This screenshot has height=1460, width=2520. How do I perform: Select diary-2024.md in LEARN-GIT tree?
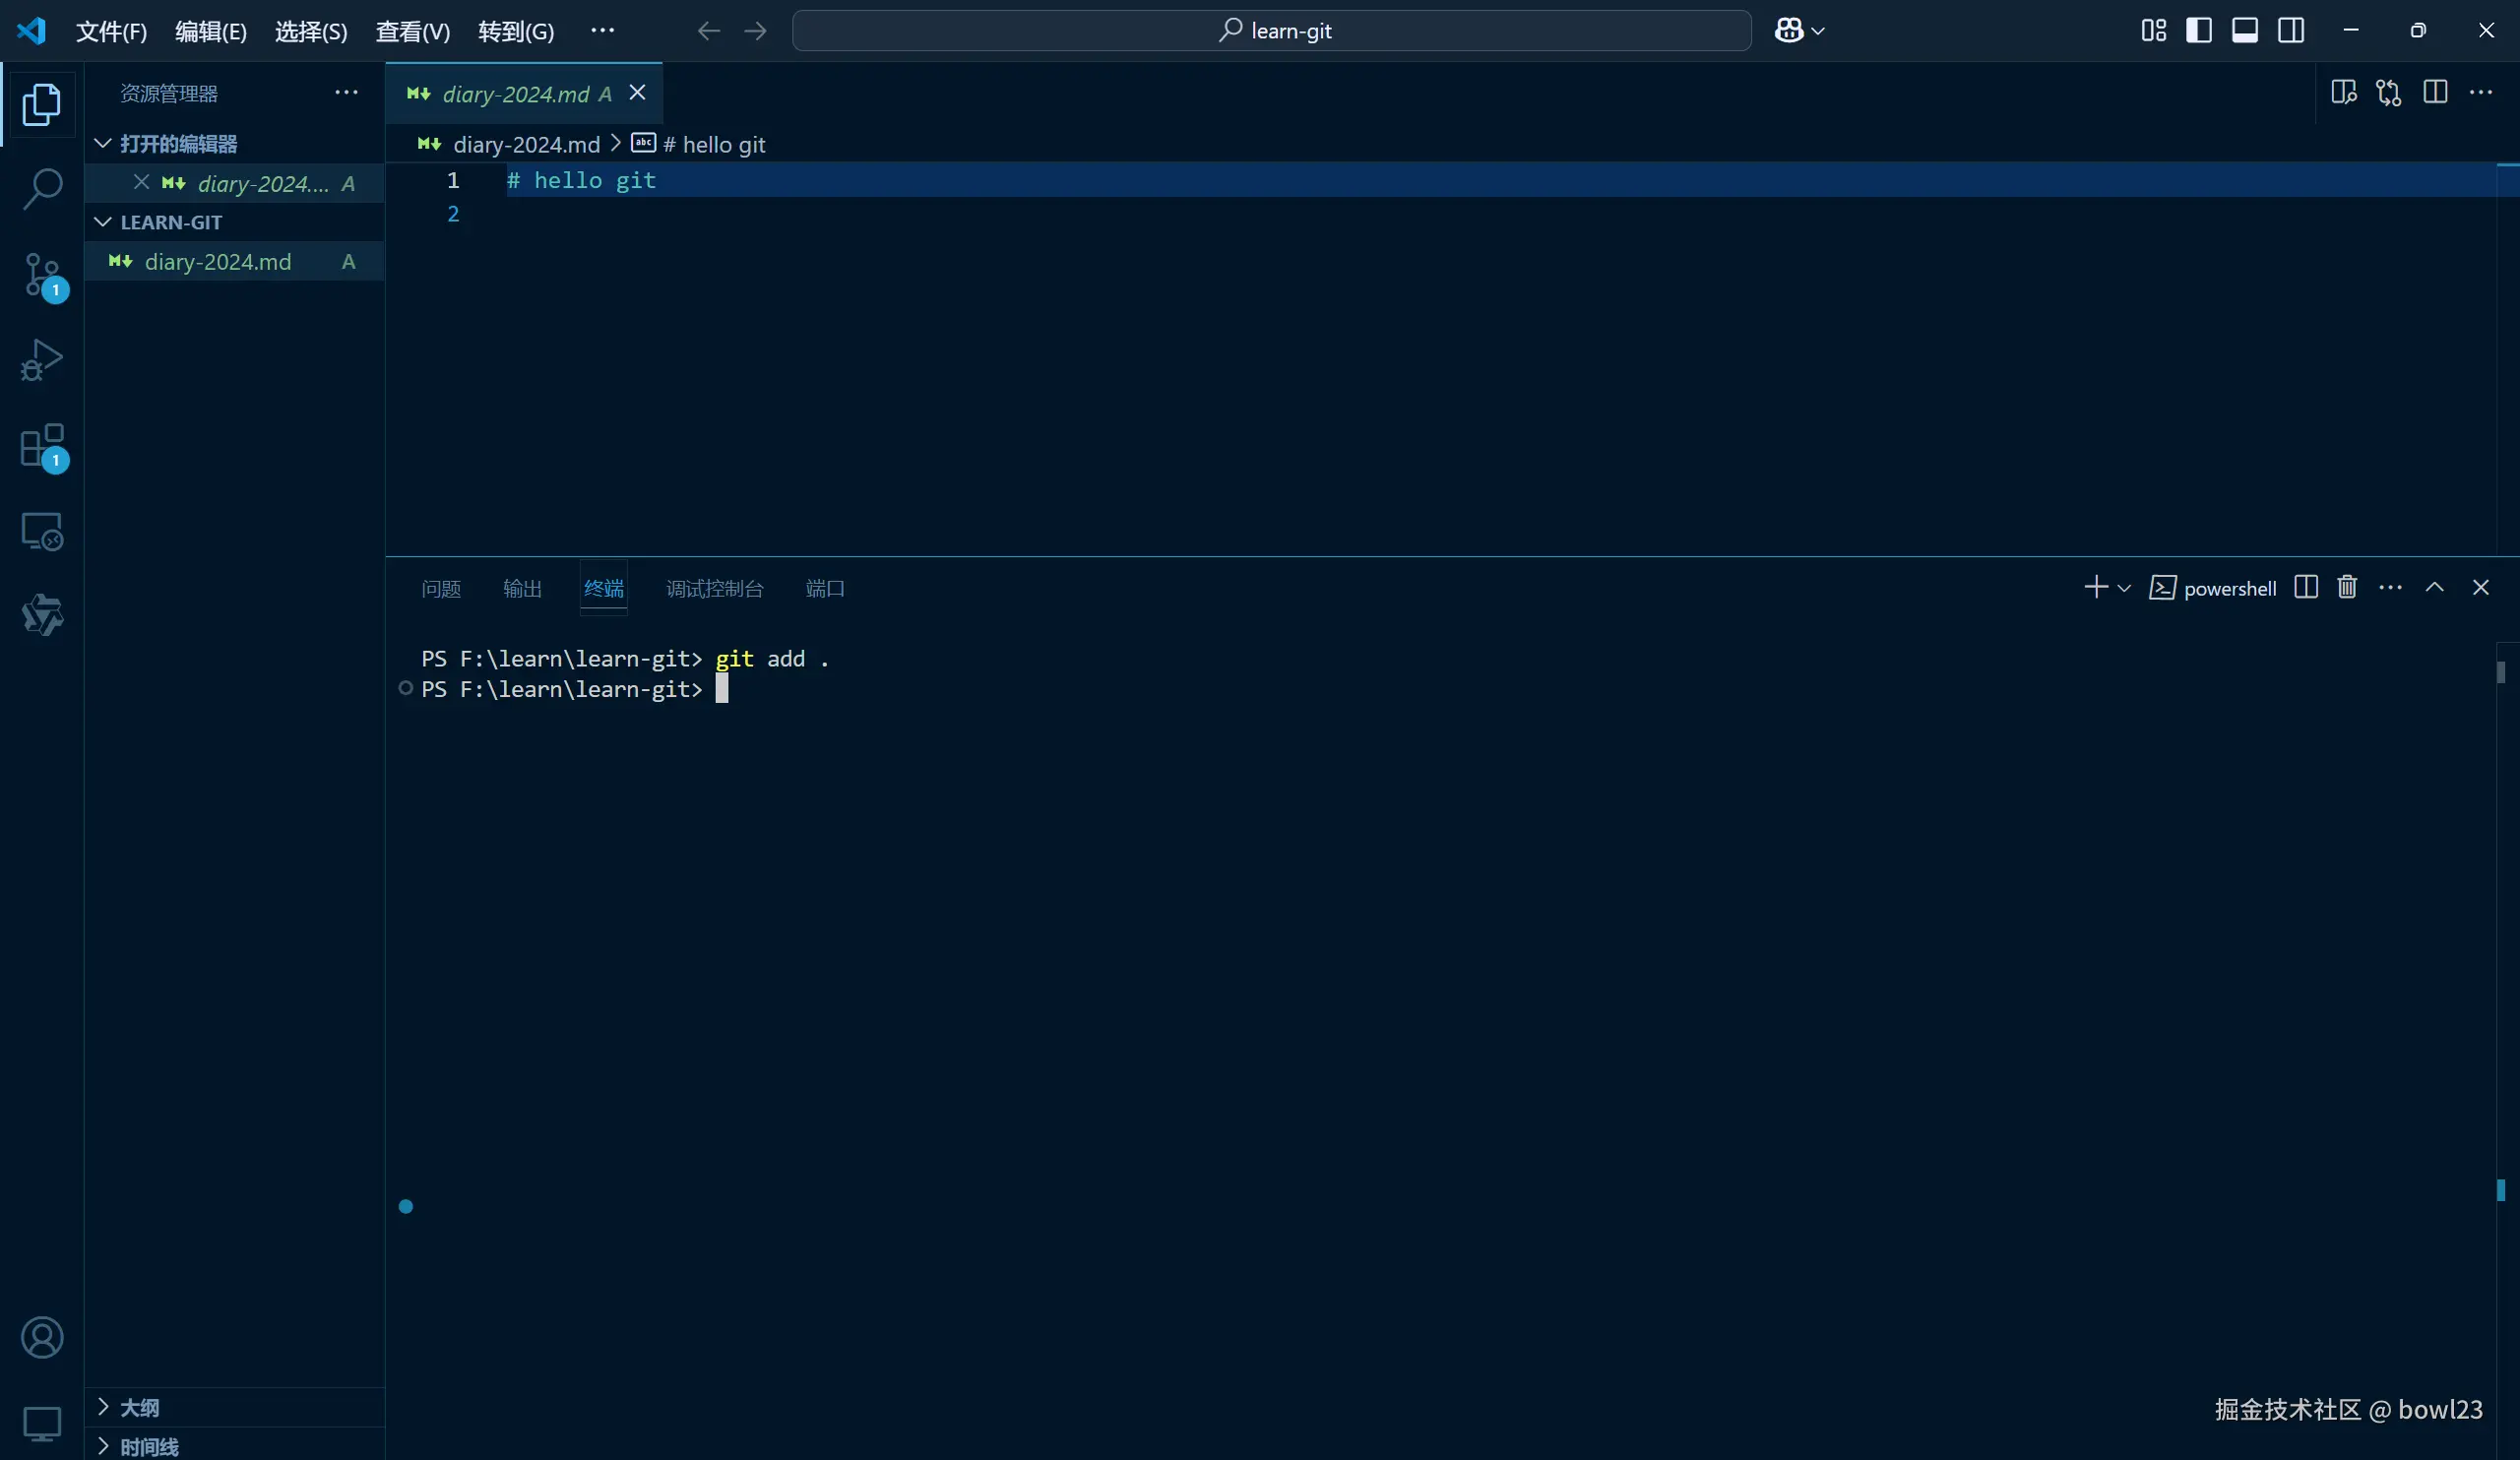[x=218, y=262]
